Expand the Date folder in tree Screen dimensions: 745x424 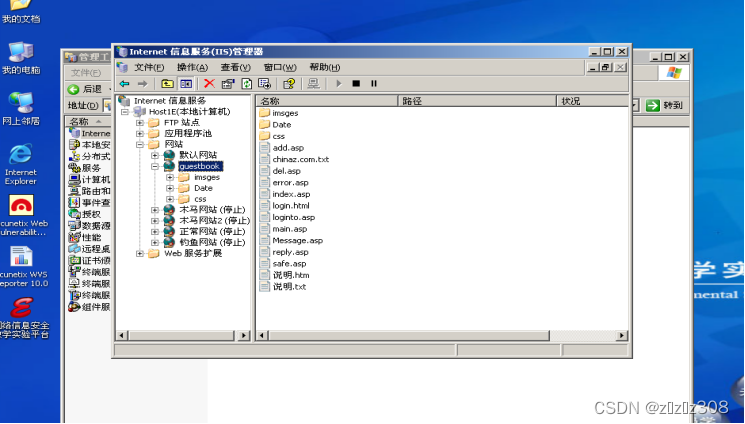tap(170, 188)
